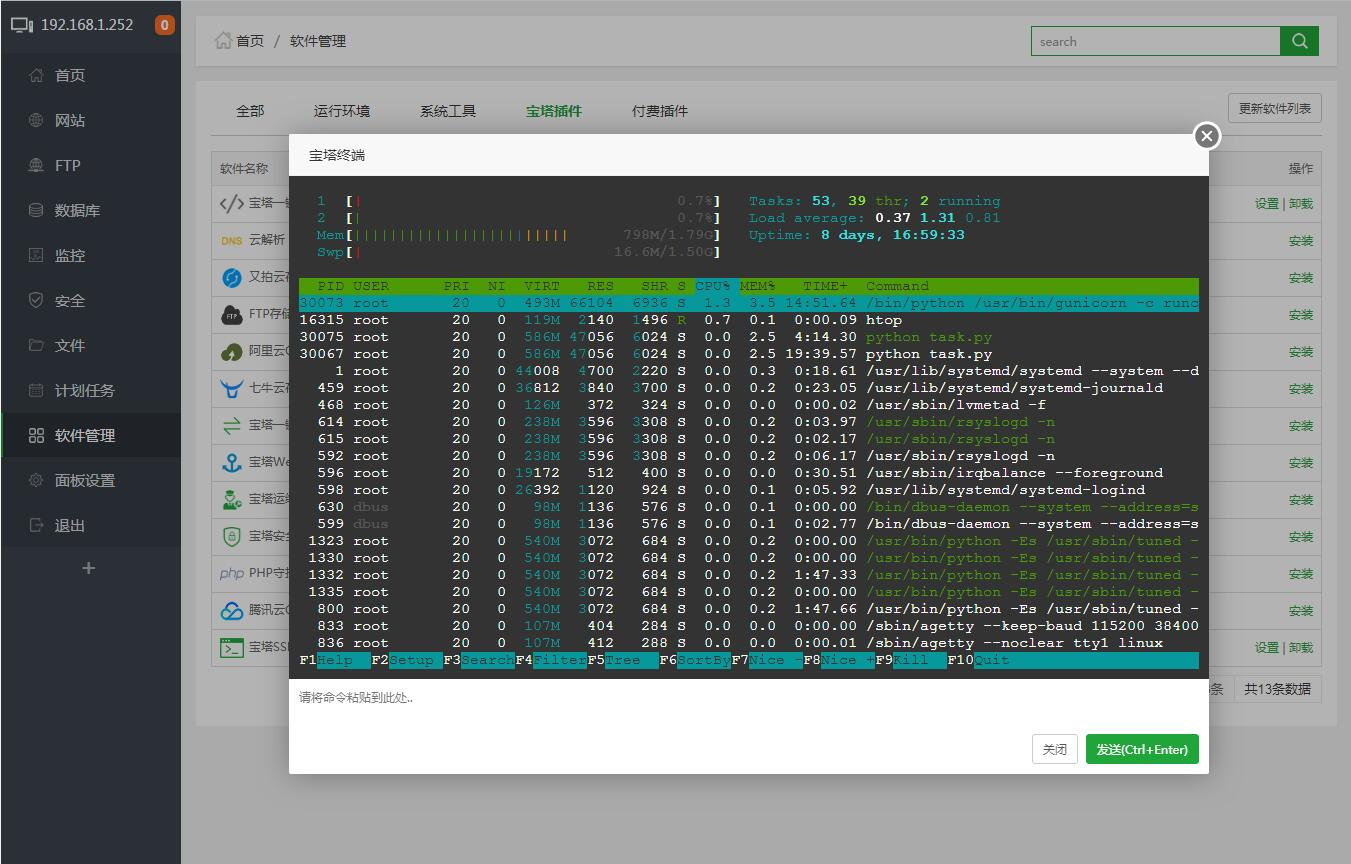Expand the + item in the sidebar

[88, 567]
